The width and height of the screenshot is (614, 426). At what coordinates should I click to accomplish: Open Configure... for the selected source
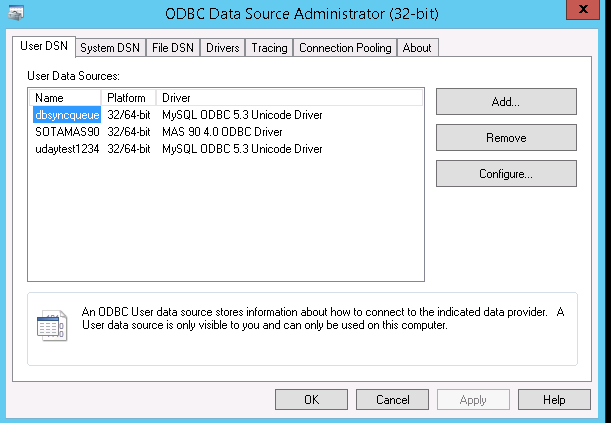pos(506,174)
